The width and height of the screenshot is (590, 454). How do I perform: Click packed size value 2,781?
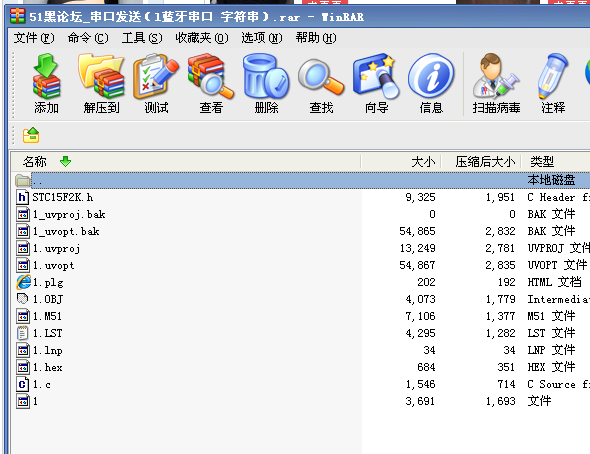point(500,248)
